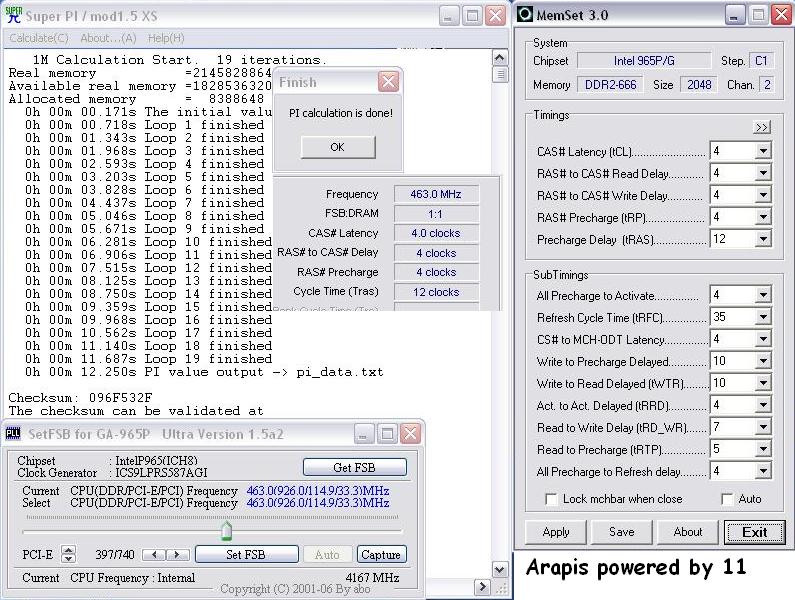
Task: Click Checksum: 096F532F line in Super PI
Action: [80, 397]
